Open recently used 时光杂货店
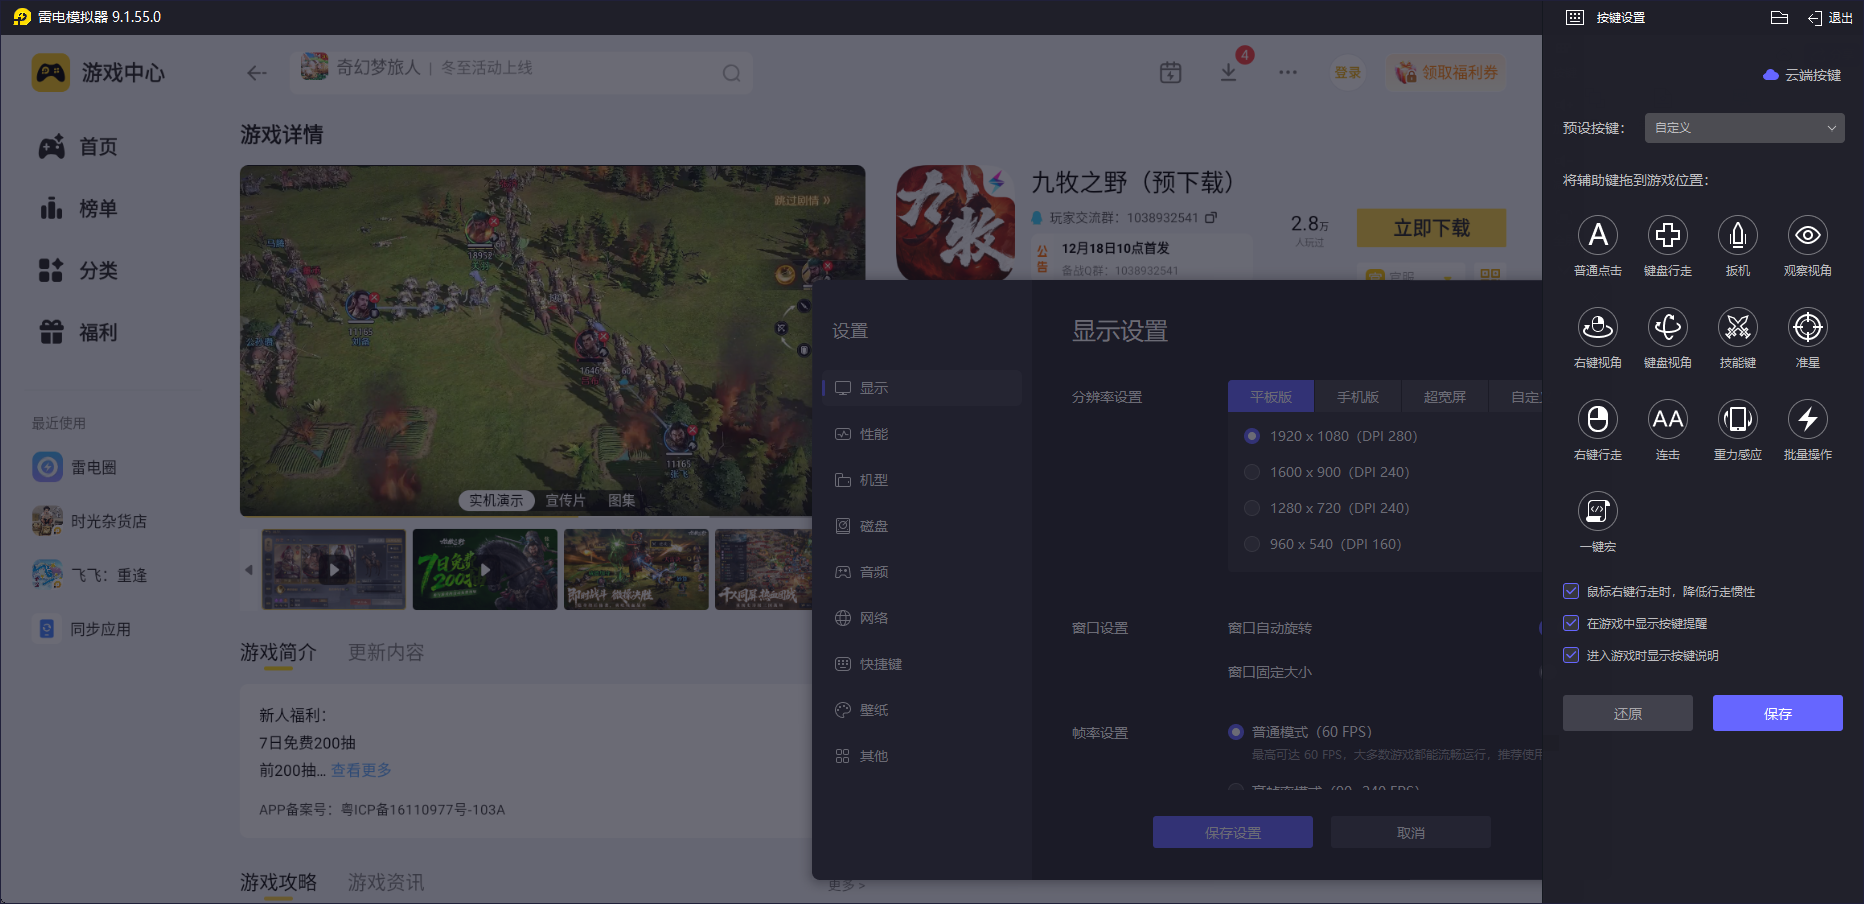Screen dimensions: 1864x904 [x=90, y=521]
